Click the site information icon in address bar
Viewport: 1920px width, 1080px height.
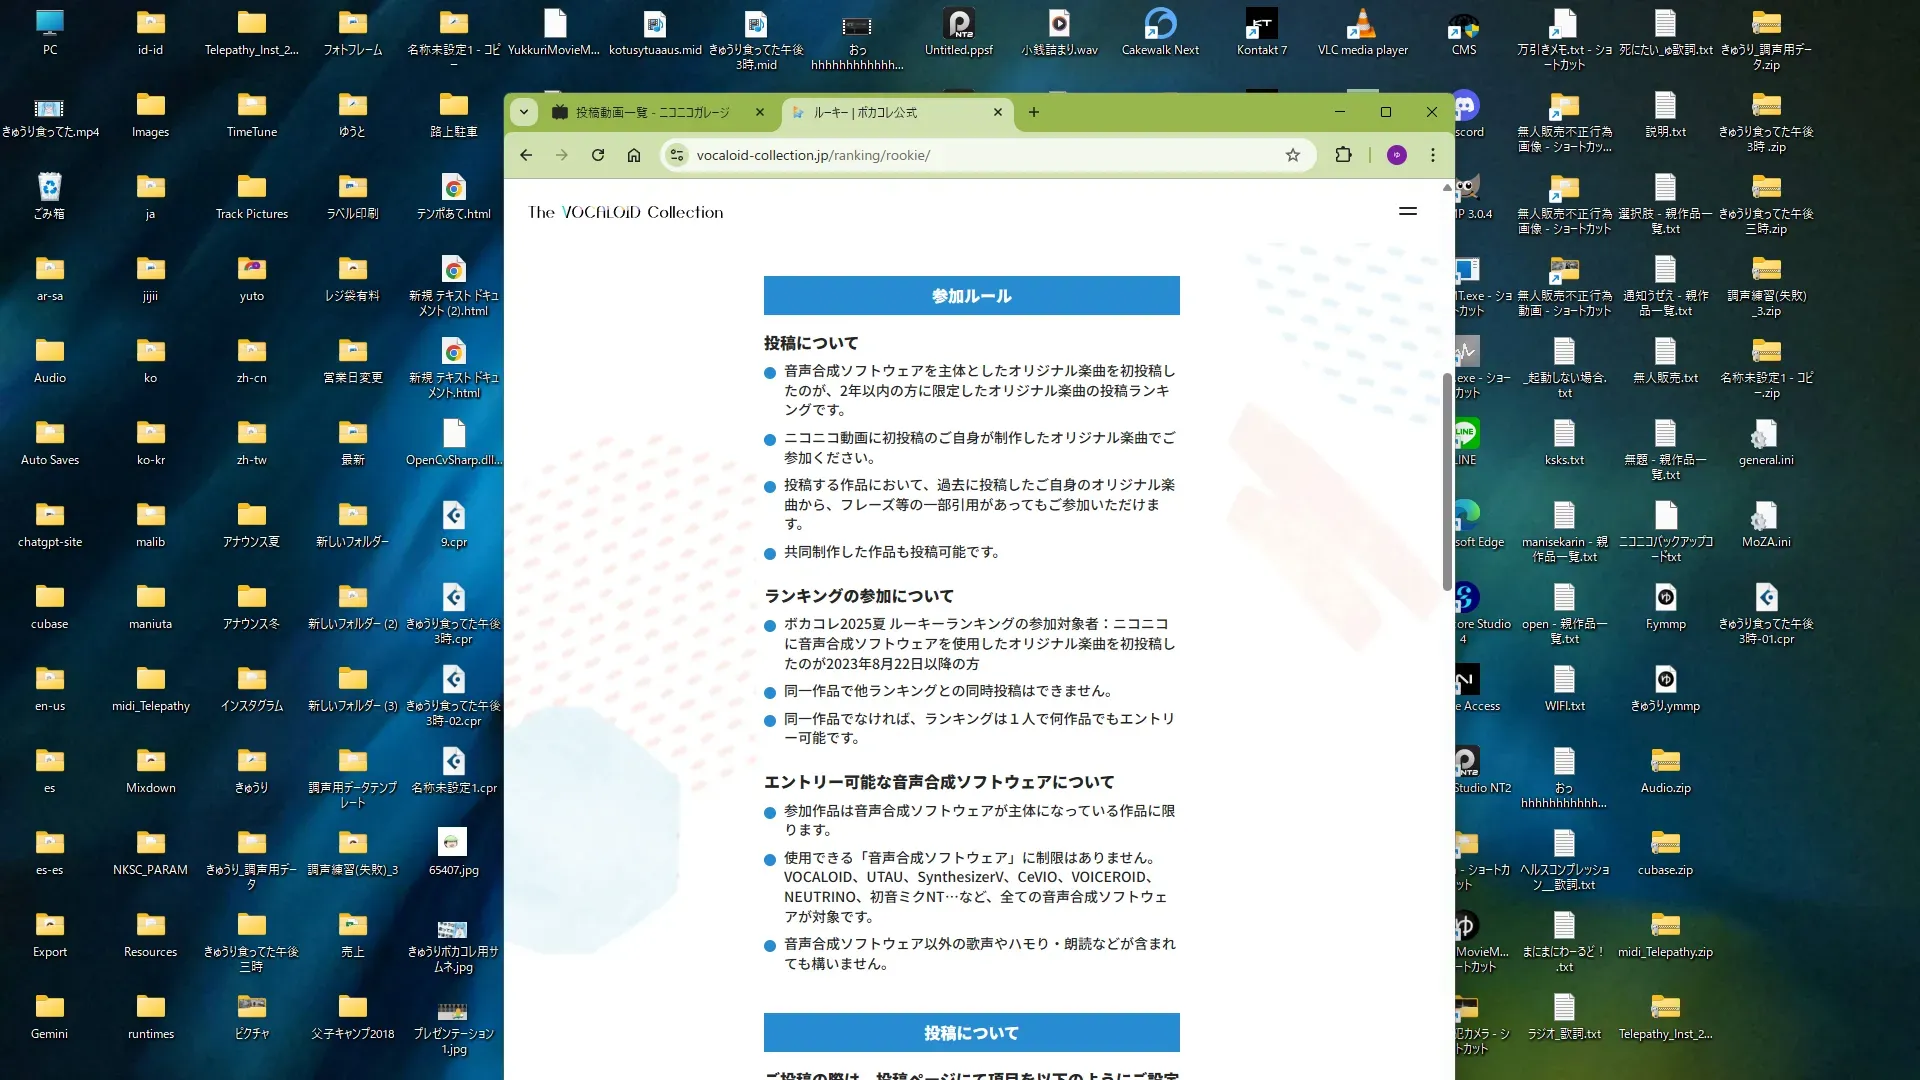[677, 155]
